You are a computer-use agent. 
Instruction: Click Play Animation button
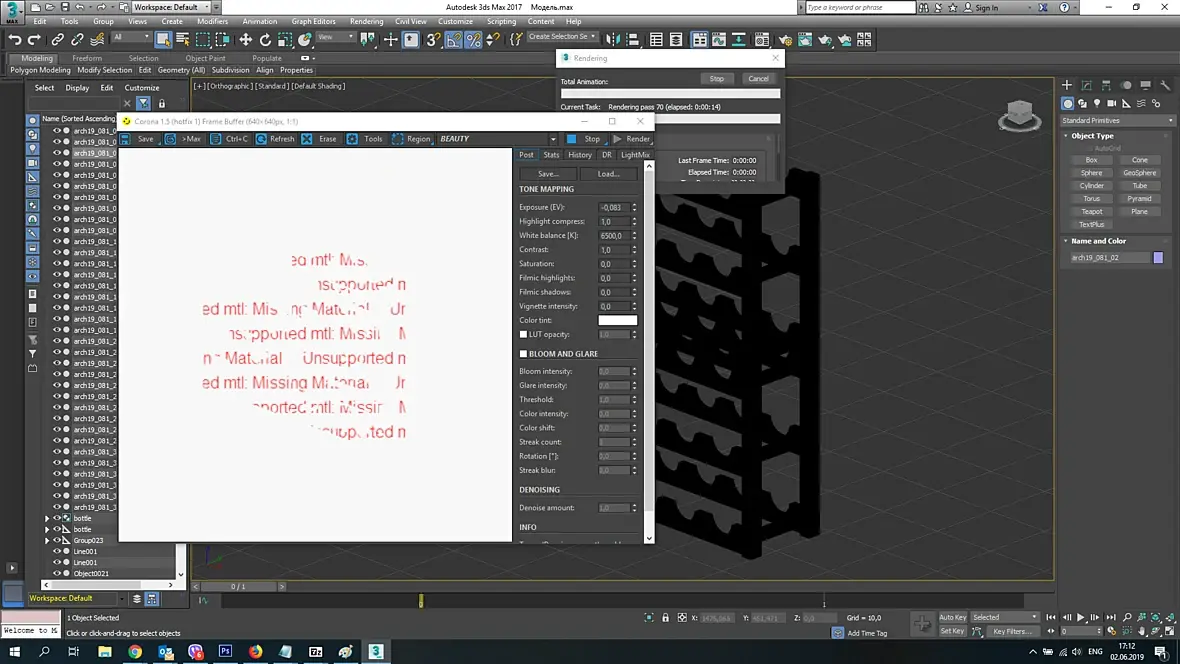pos(1081,617)
